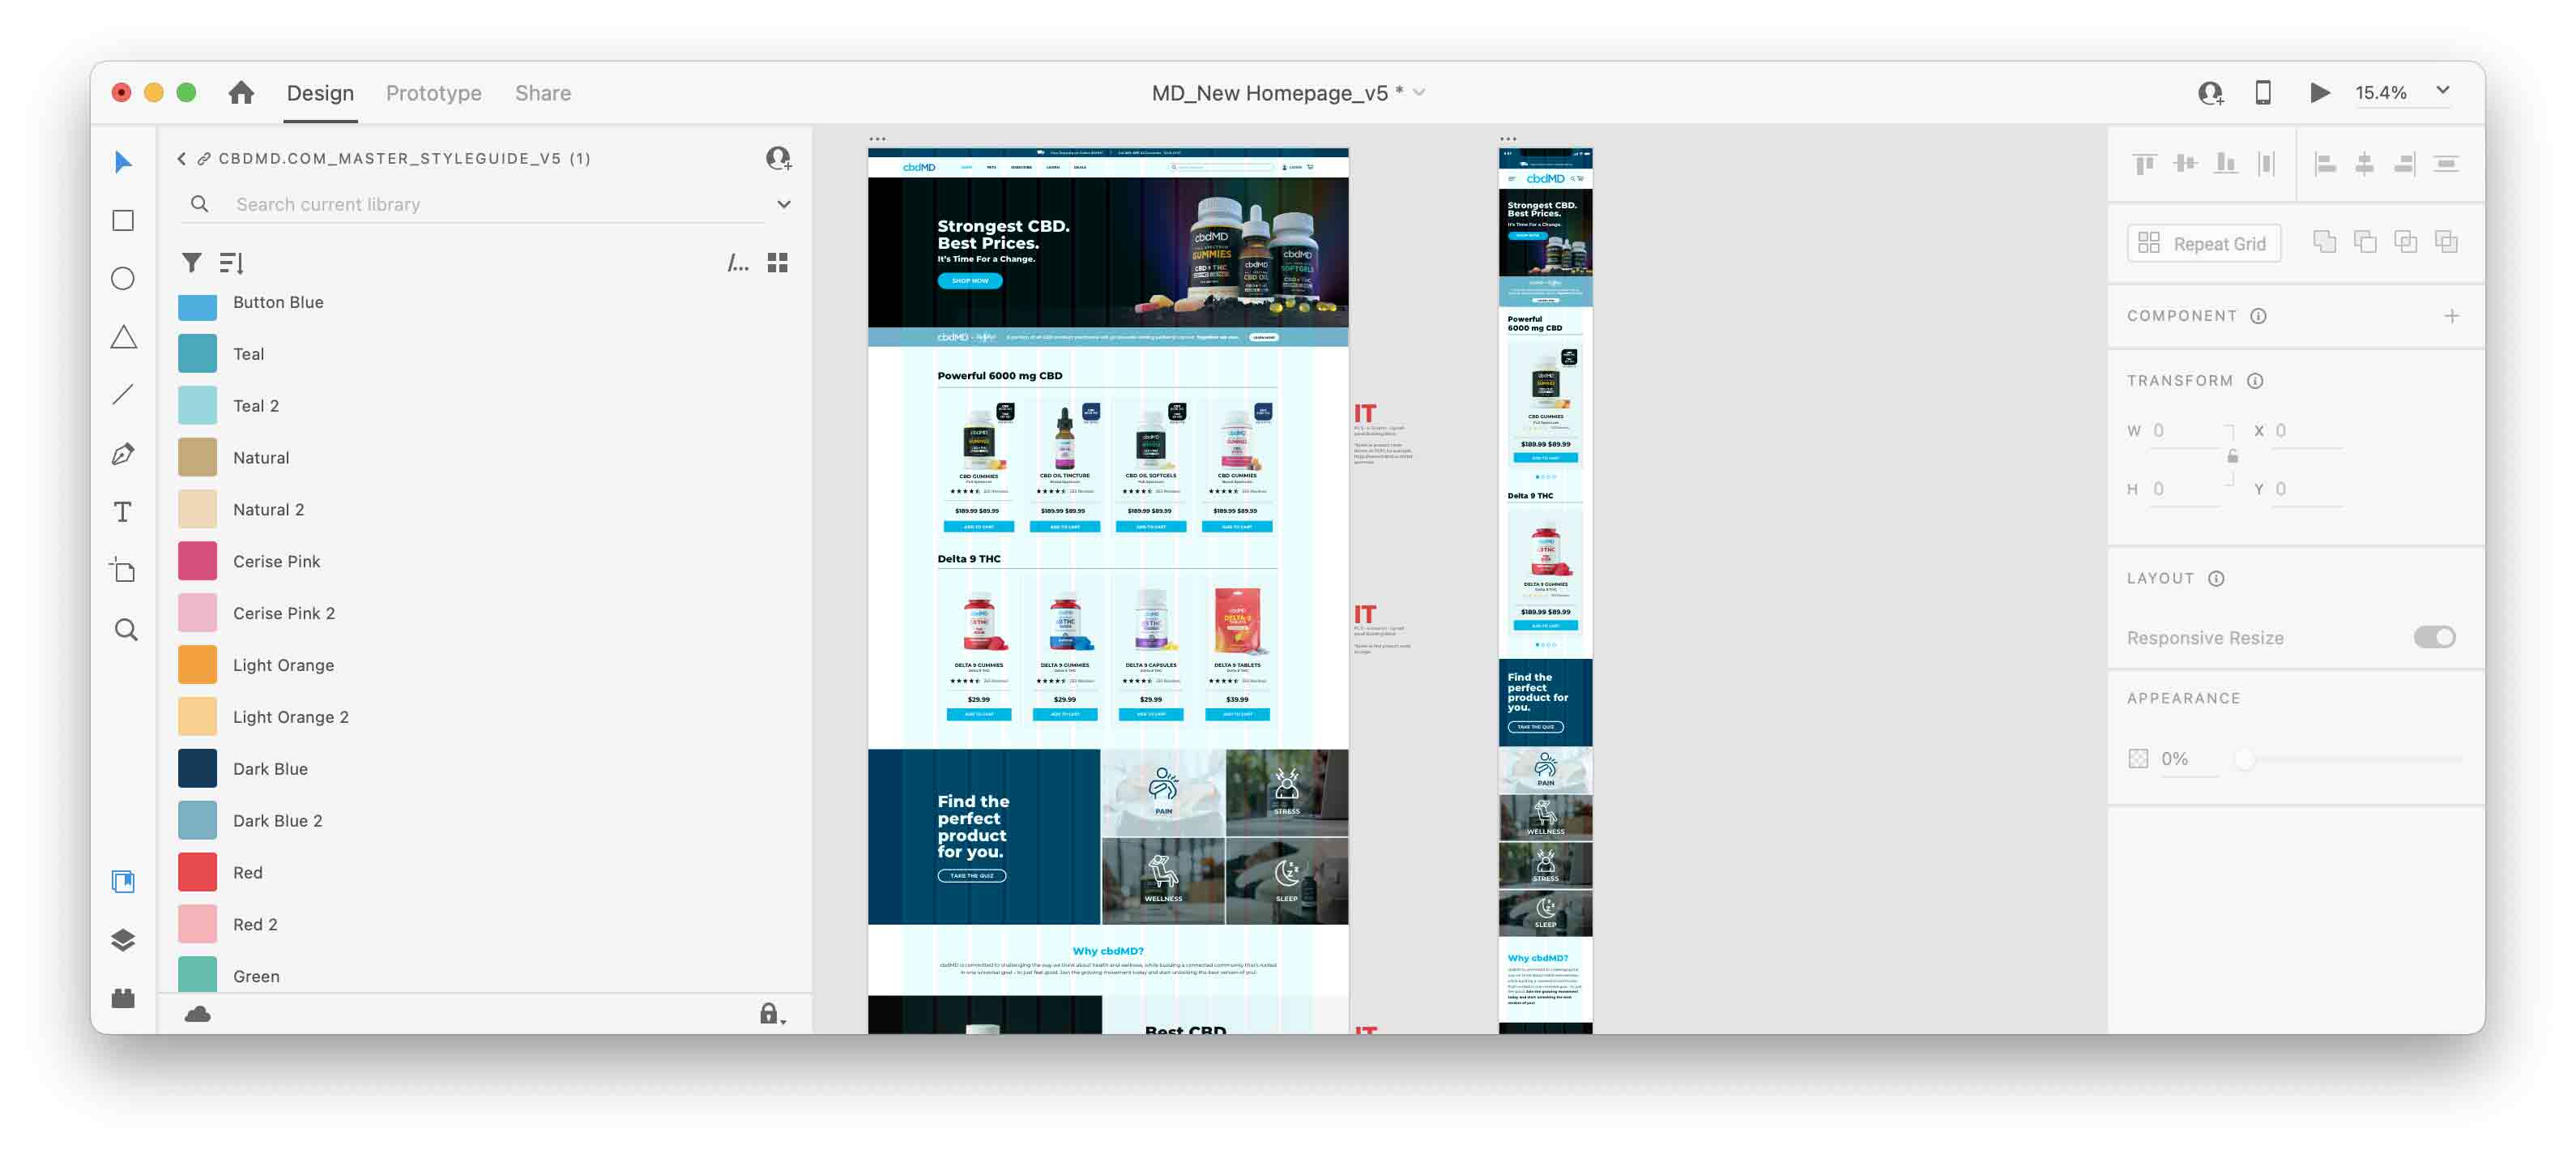
Task: Click the Teal 2 color label
Action: point(256,406)
